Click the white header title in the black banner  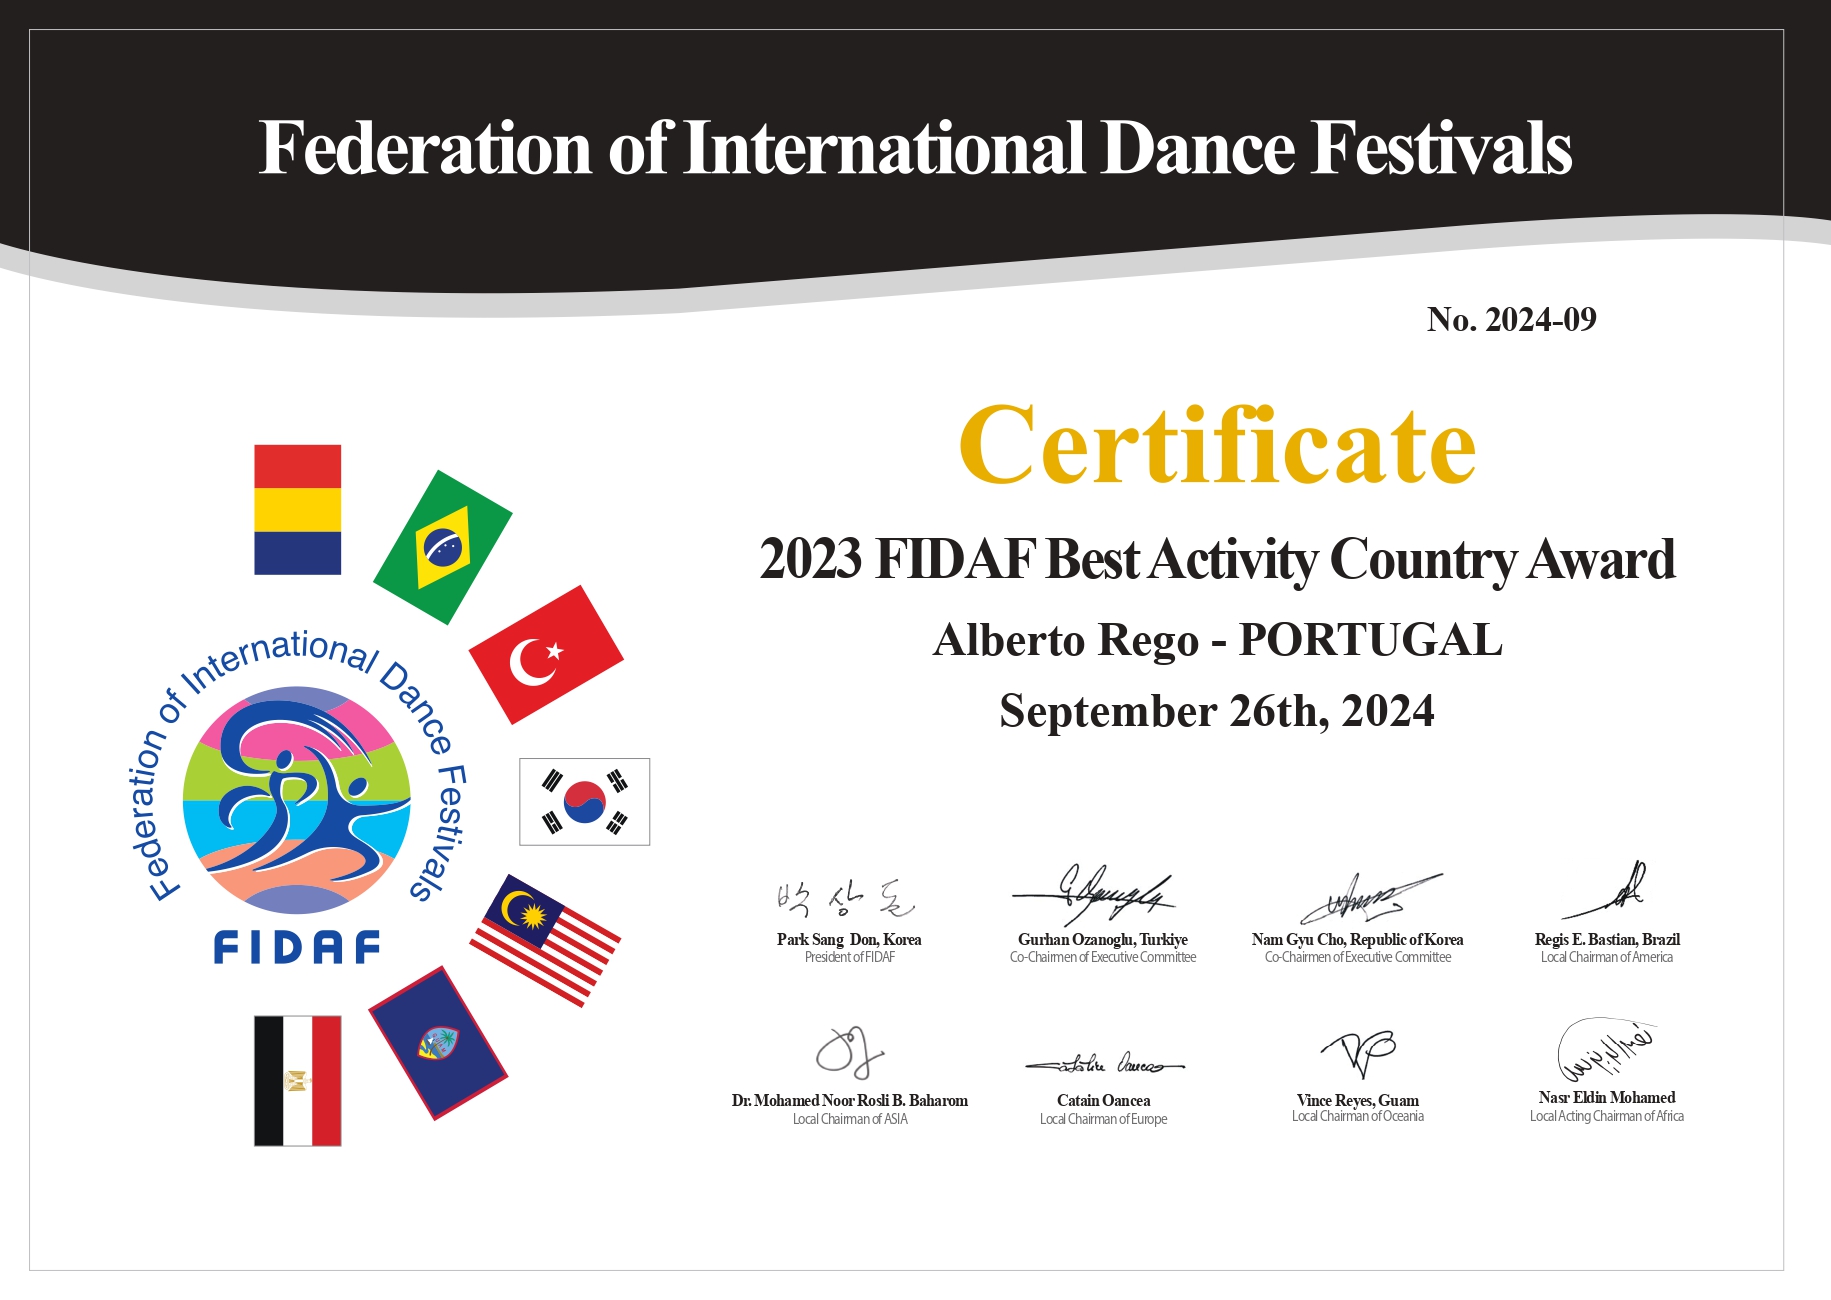coord(915,148)
